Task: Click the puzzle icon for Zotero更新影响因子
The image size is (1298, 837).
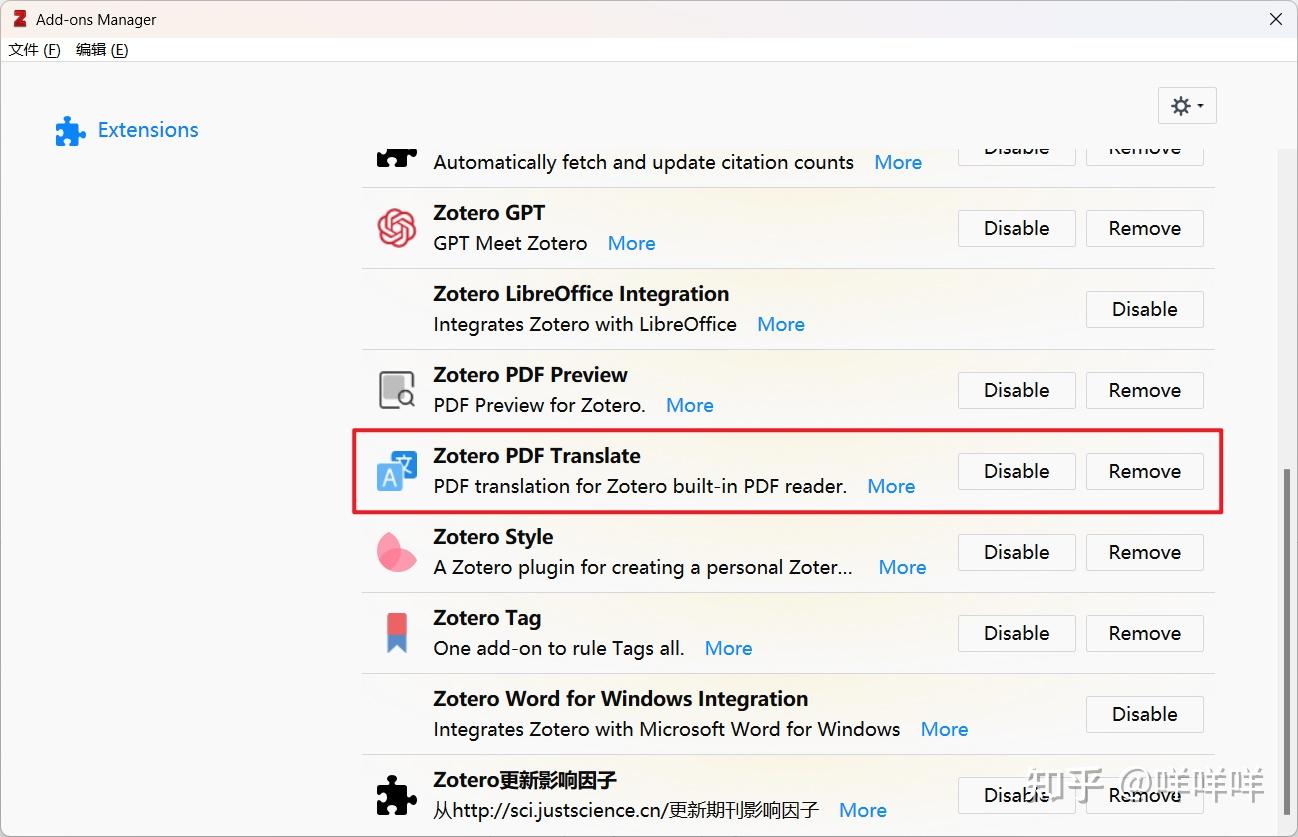Action: tap(397, 796)
